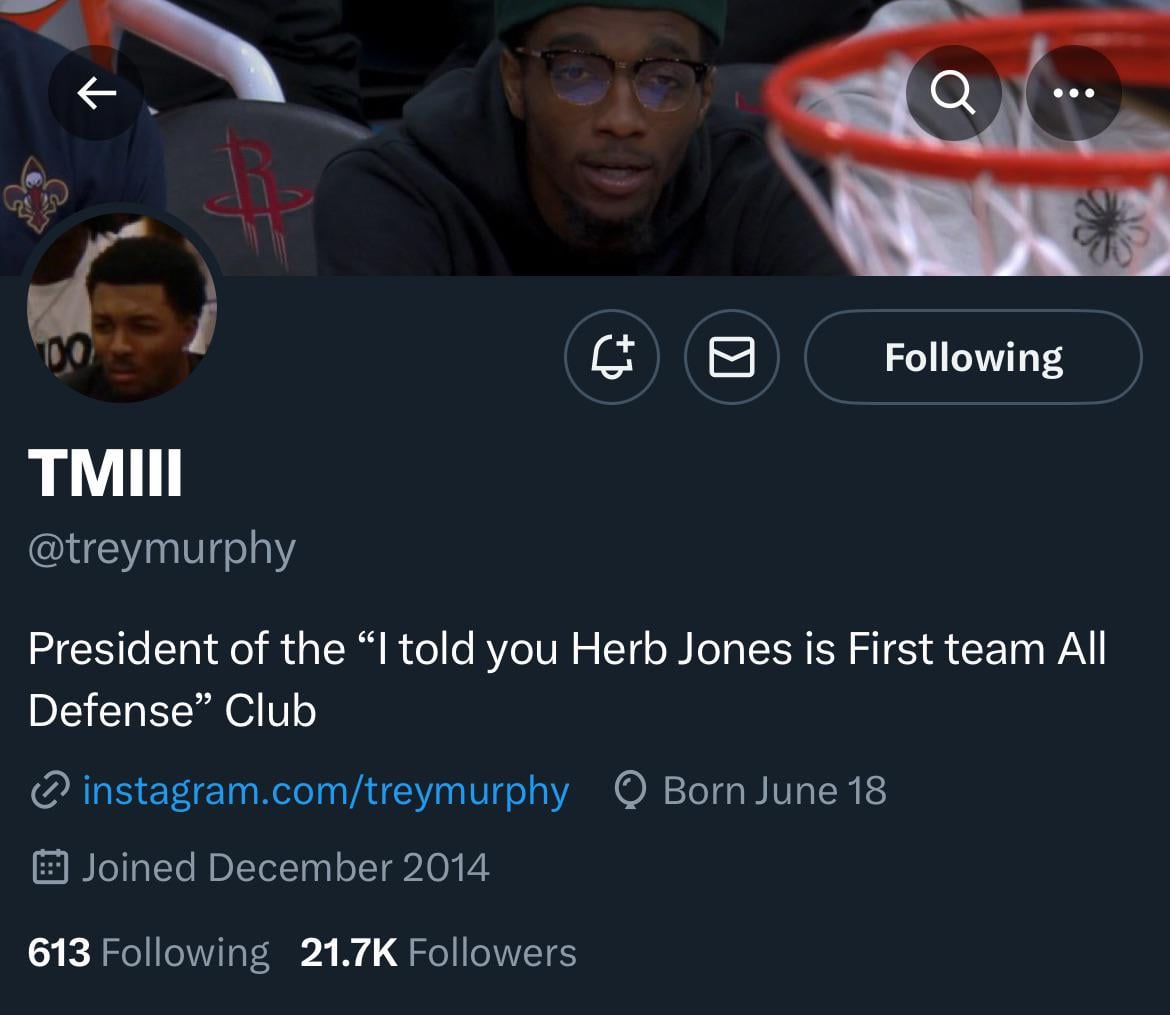Go back using the arrow icon
This screenshot has width=1170, height=1015.
point(96,93)
